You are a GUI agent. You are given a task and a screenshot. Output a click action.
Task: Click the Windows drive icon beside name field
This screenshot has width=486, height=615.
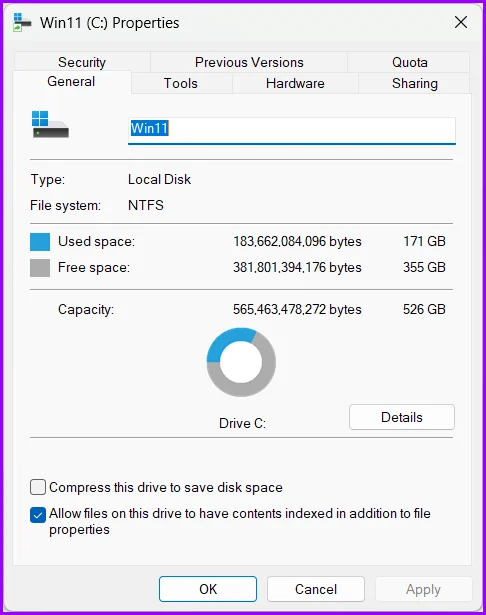(50, 124)
